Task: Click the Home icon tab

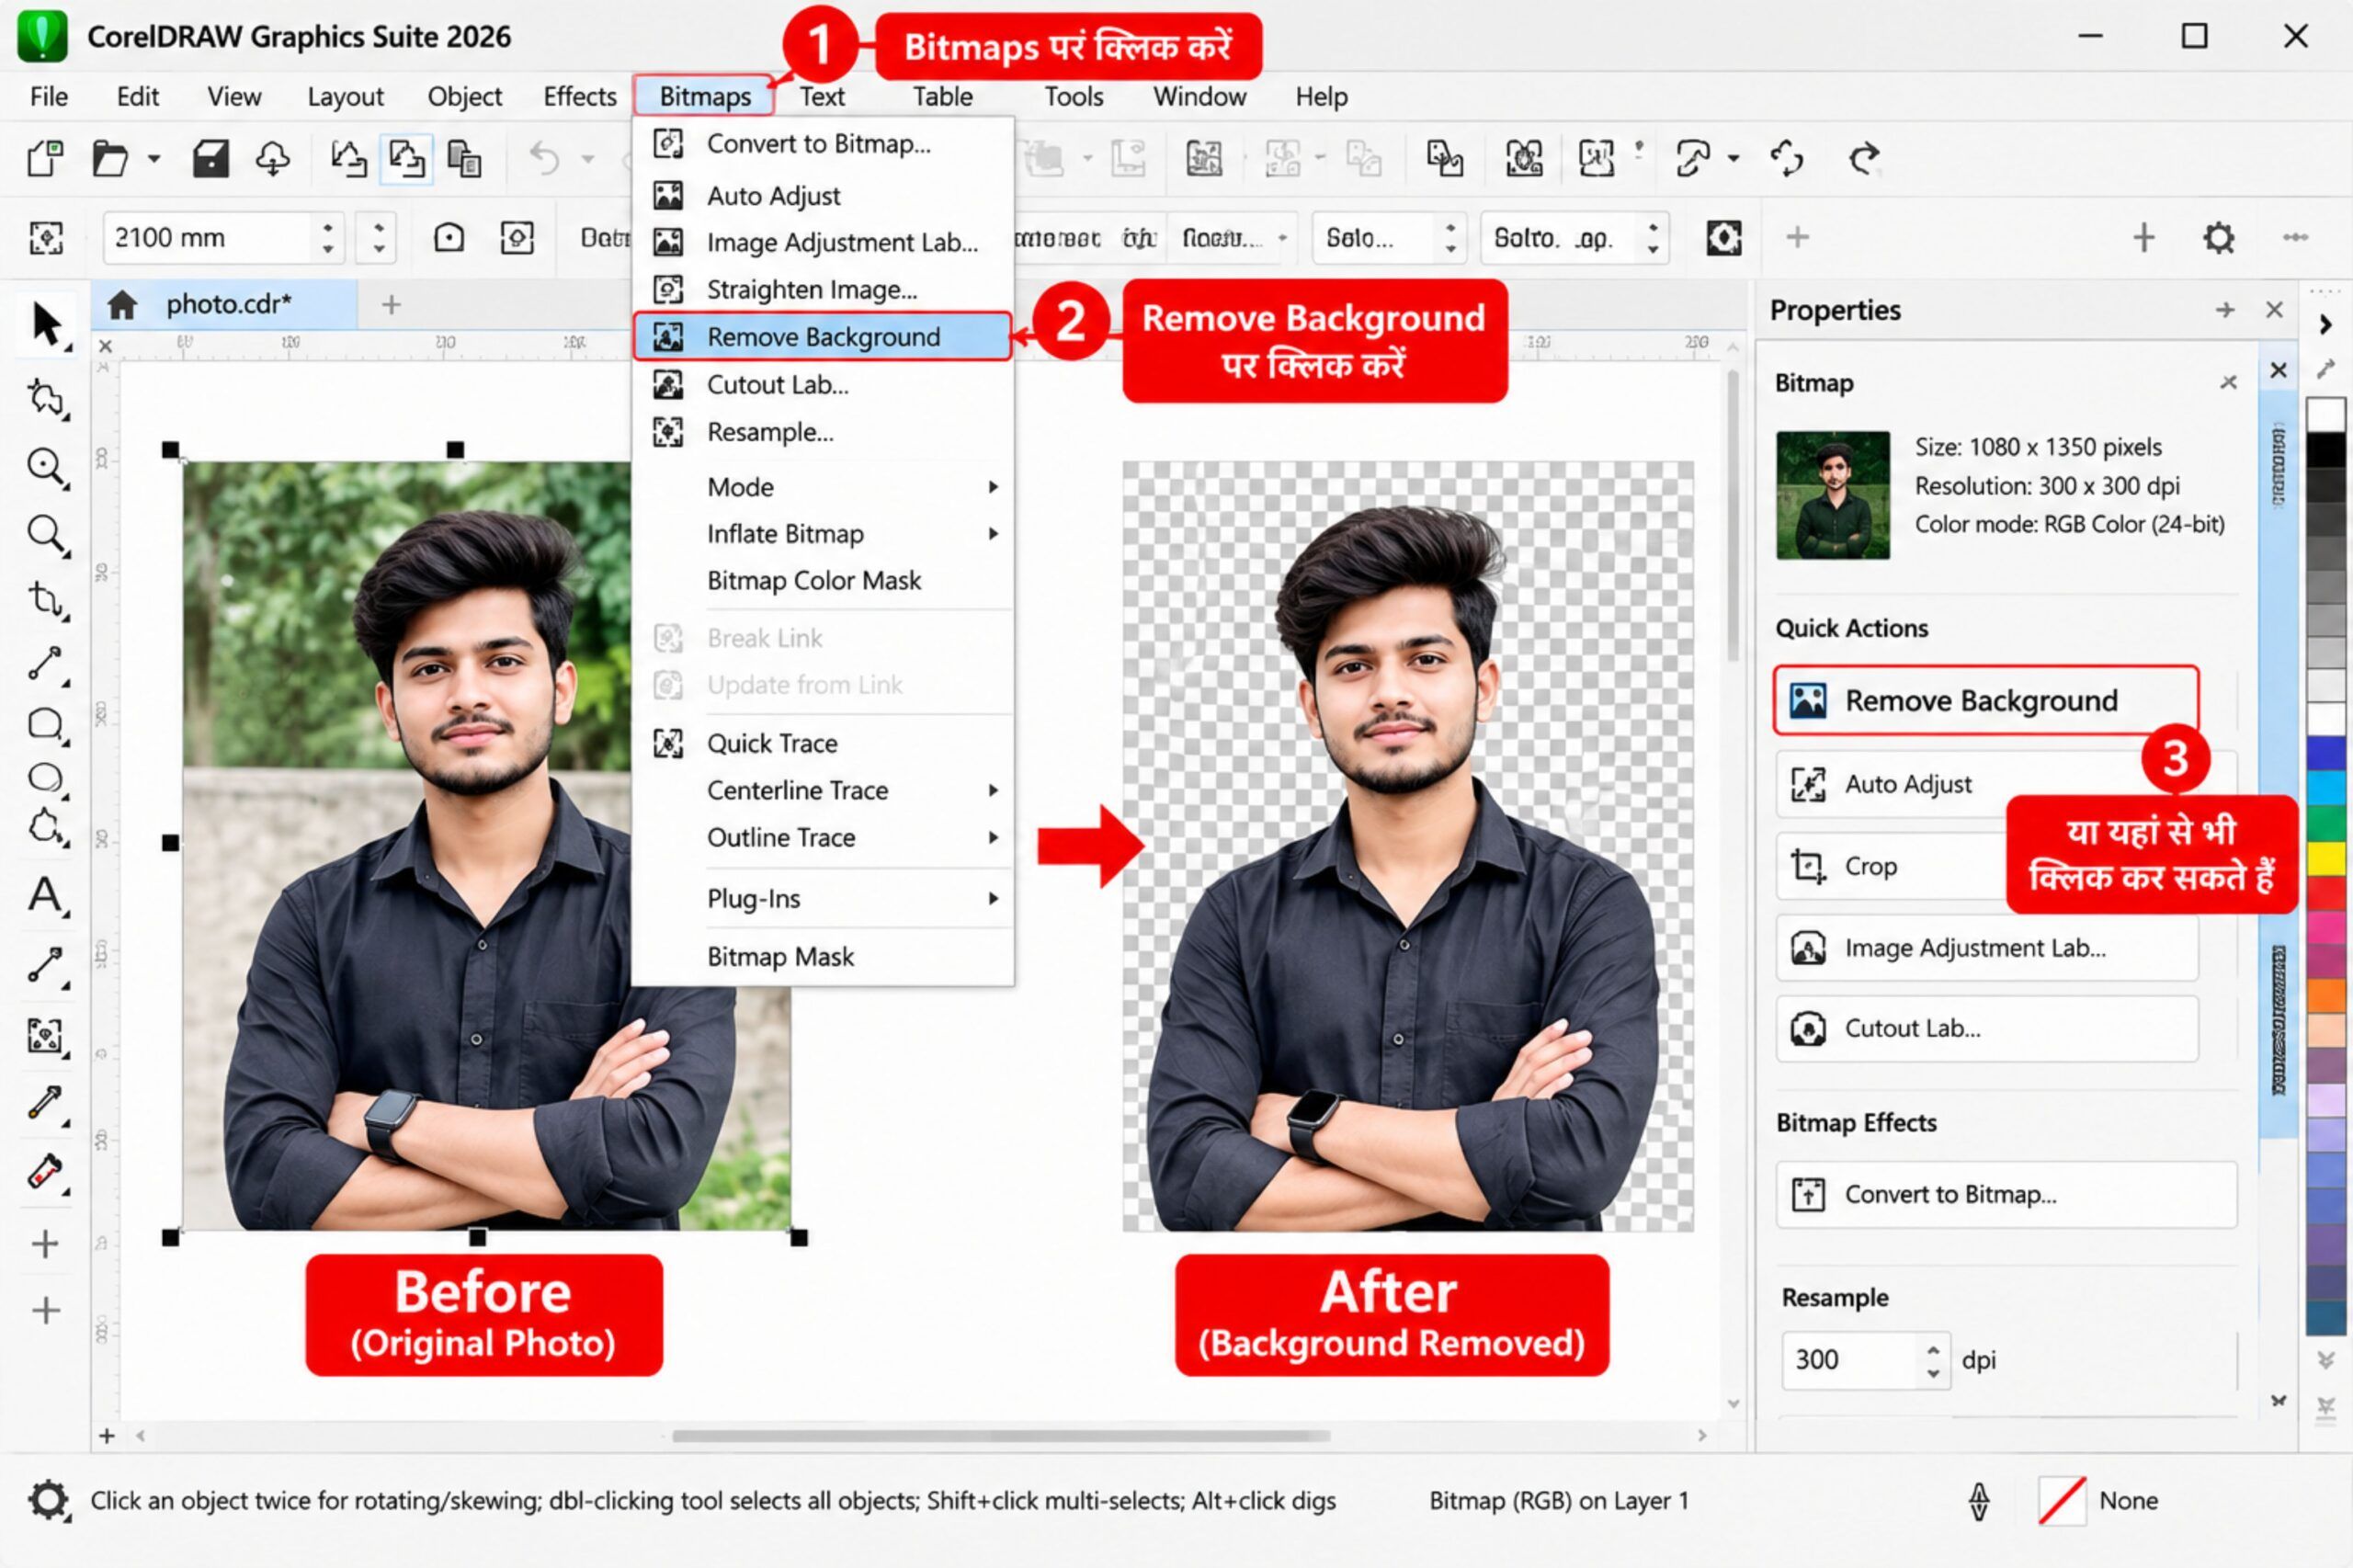Action: [x=122, y=305]
